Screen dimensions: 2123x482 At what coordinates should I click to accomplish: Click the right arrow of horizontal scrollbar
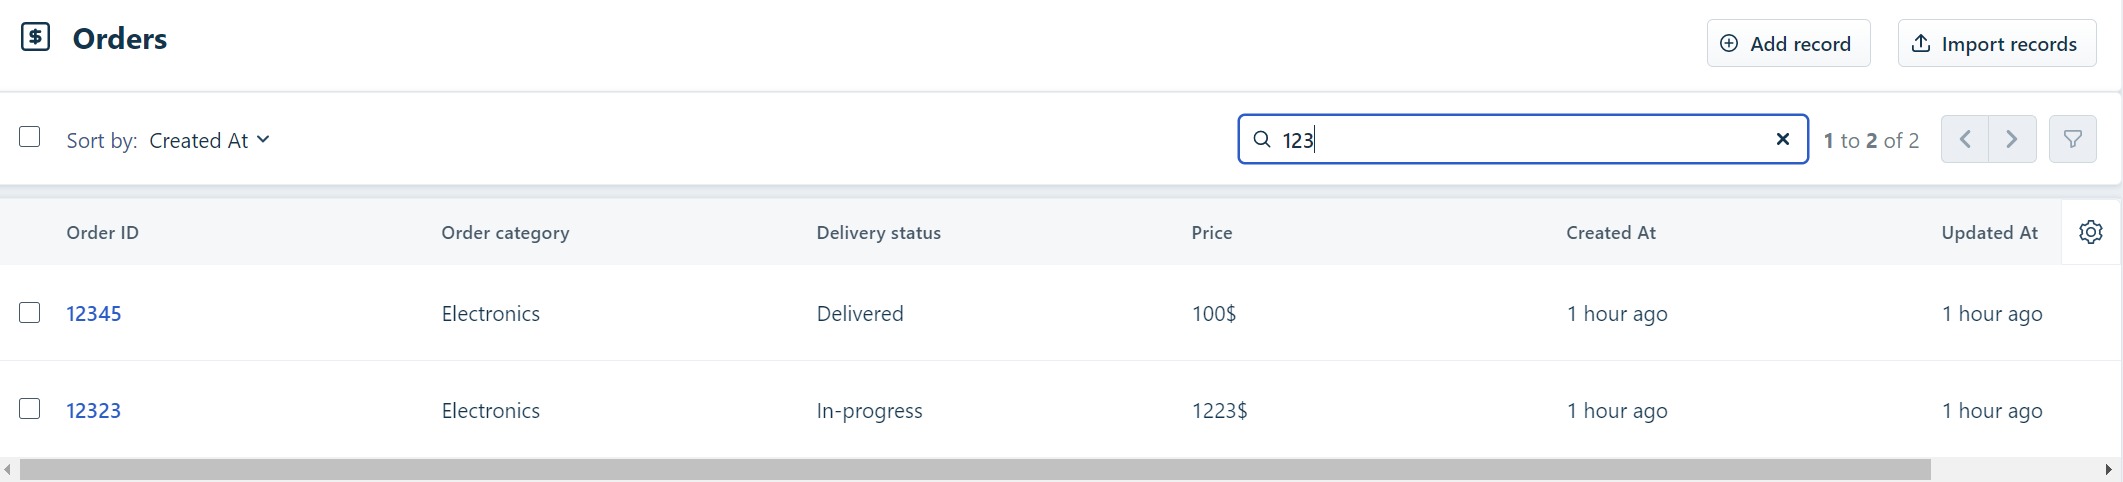(2108, 470)
